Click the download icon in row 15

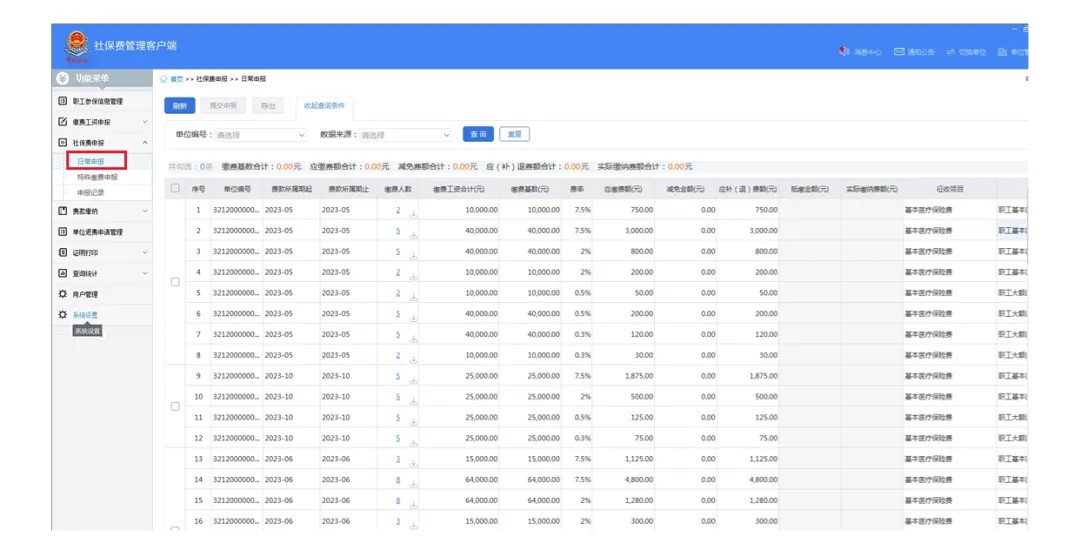point(413,504)
